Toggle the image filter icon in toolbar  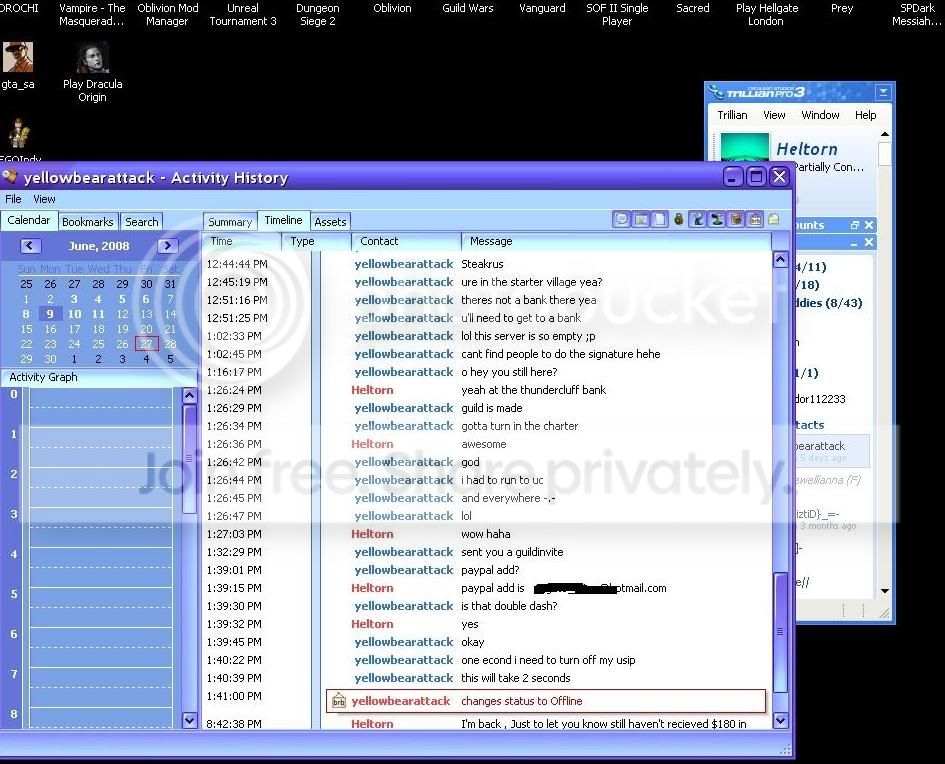(641, 219)
